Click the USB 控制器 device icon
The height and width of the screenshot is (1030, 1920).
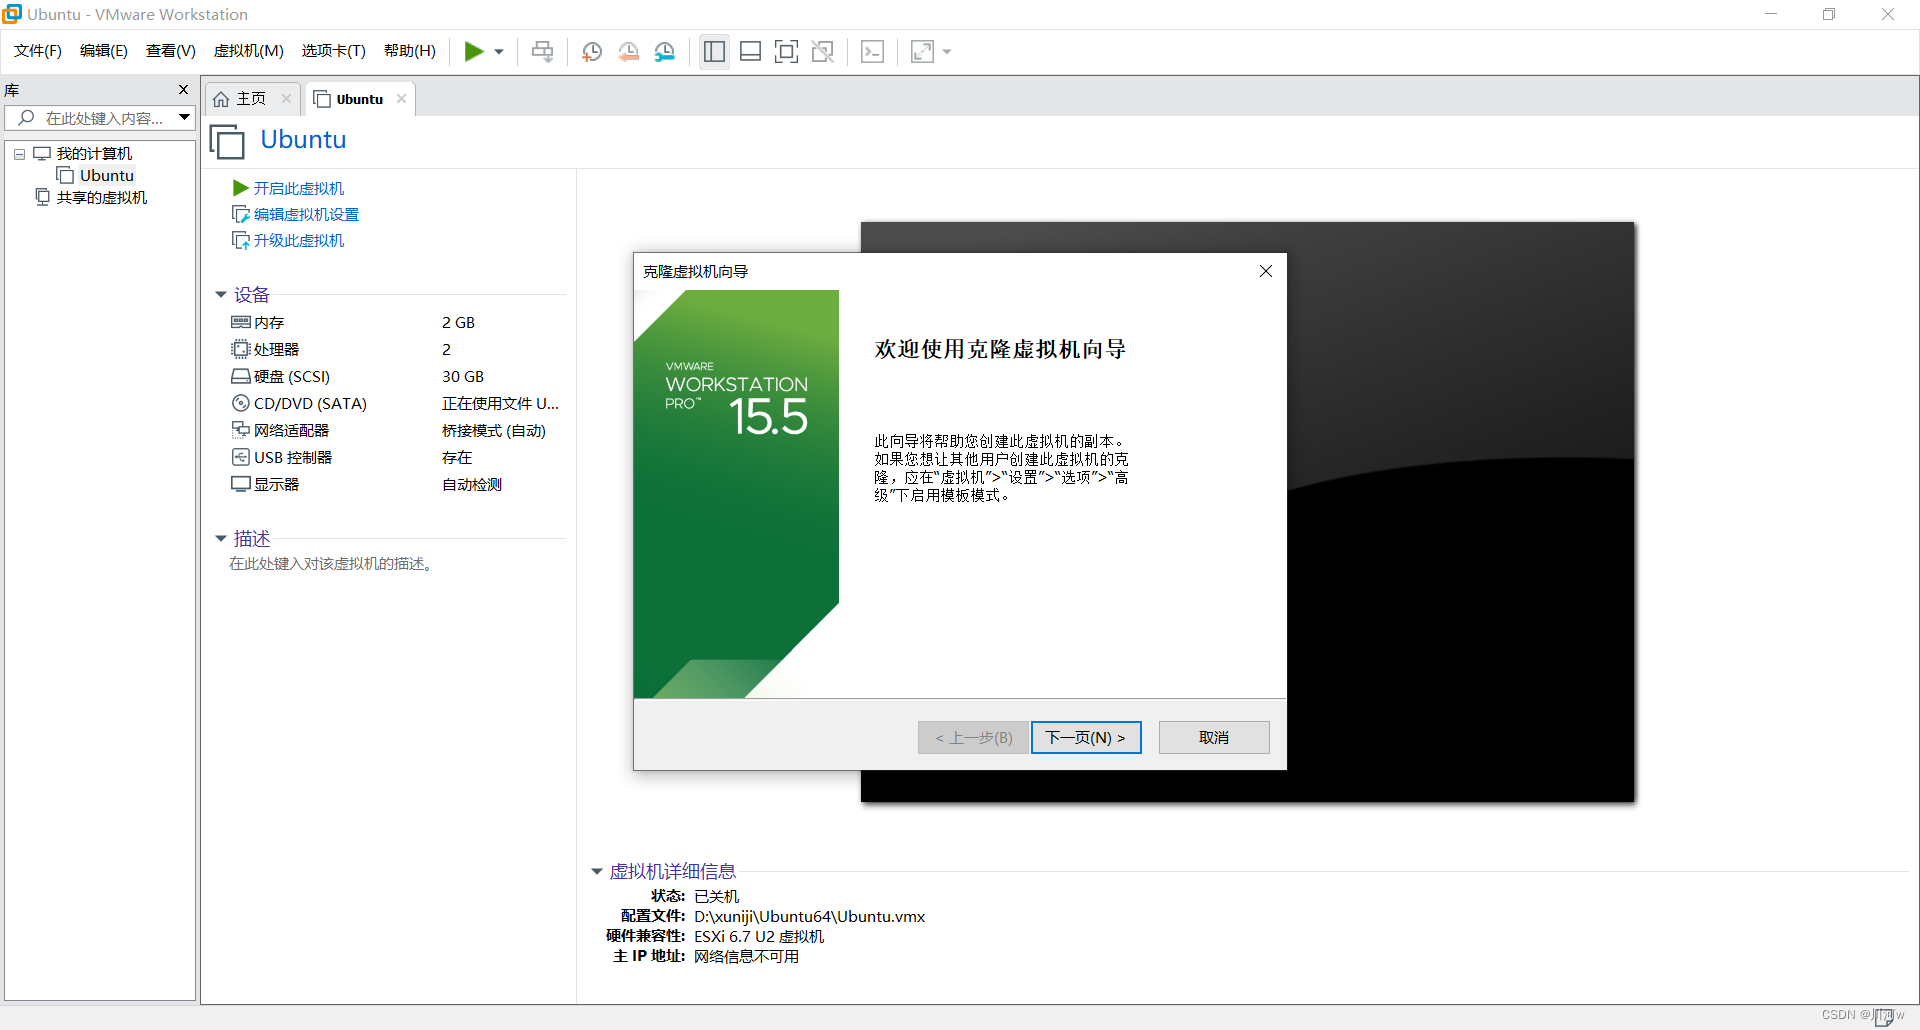(x=241, y=457)
